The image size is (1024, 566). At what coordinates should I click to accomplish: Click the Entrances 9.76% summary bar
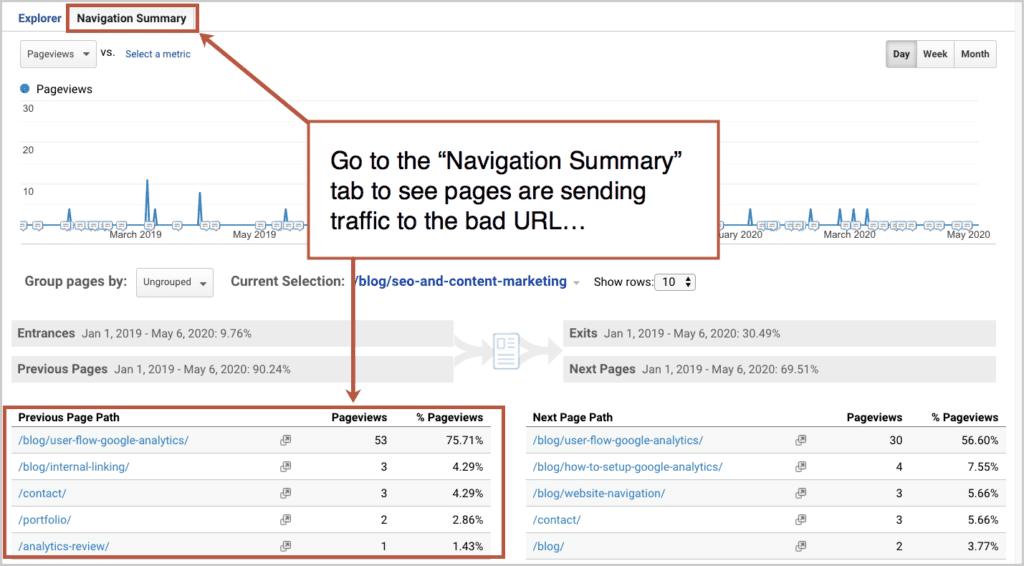232,333
